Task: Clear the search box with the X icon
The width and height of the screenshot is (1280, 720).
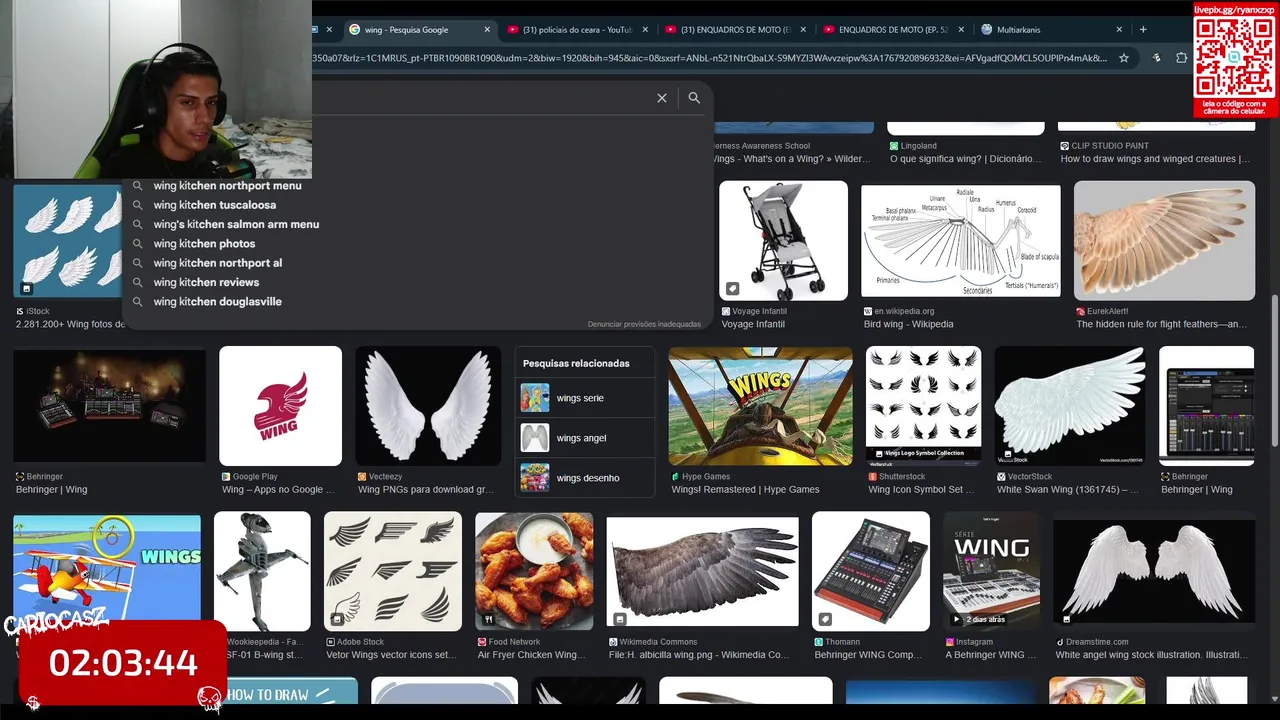Action: pyautogui.click(x=661, y=98)
